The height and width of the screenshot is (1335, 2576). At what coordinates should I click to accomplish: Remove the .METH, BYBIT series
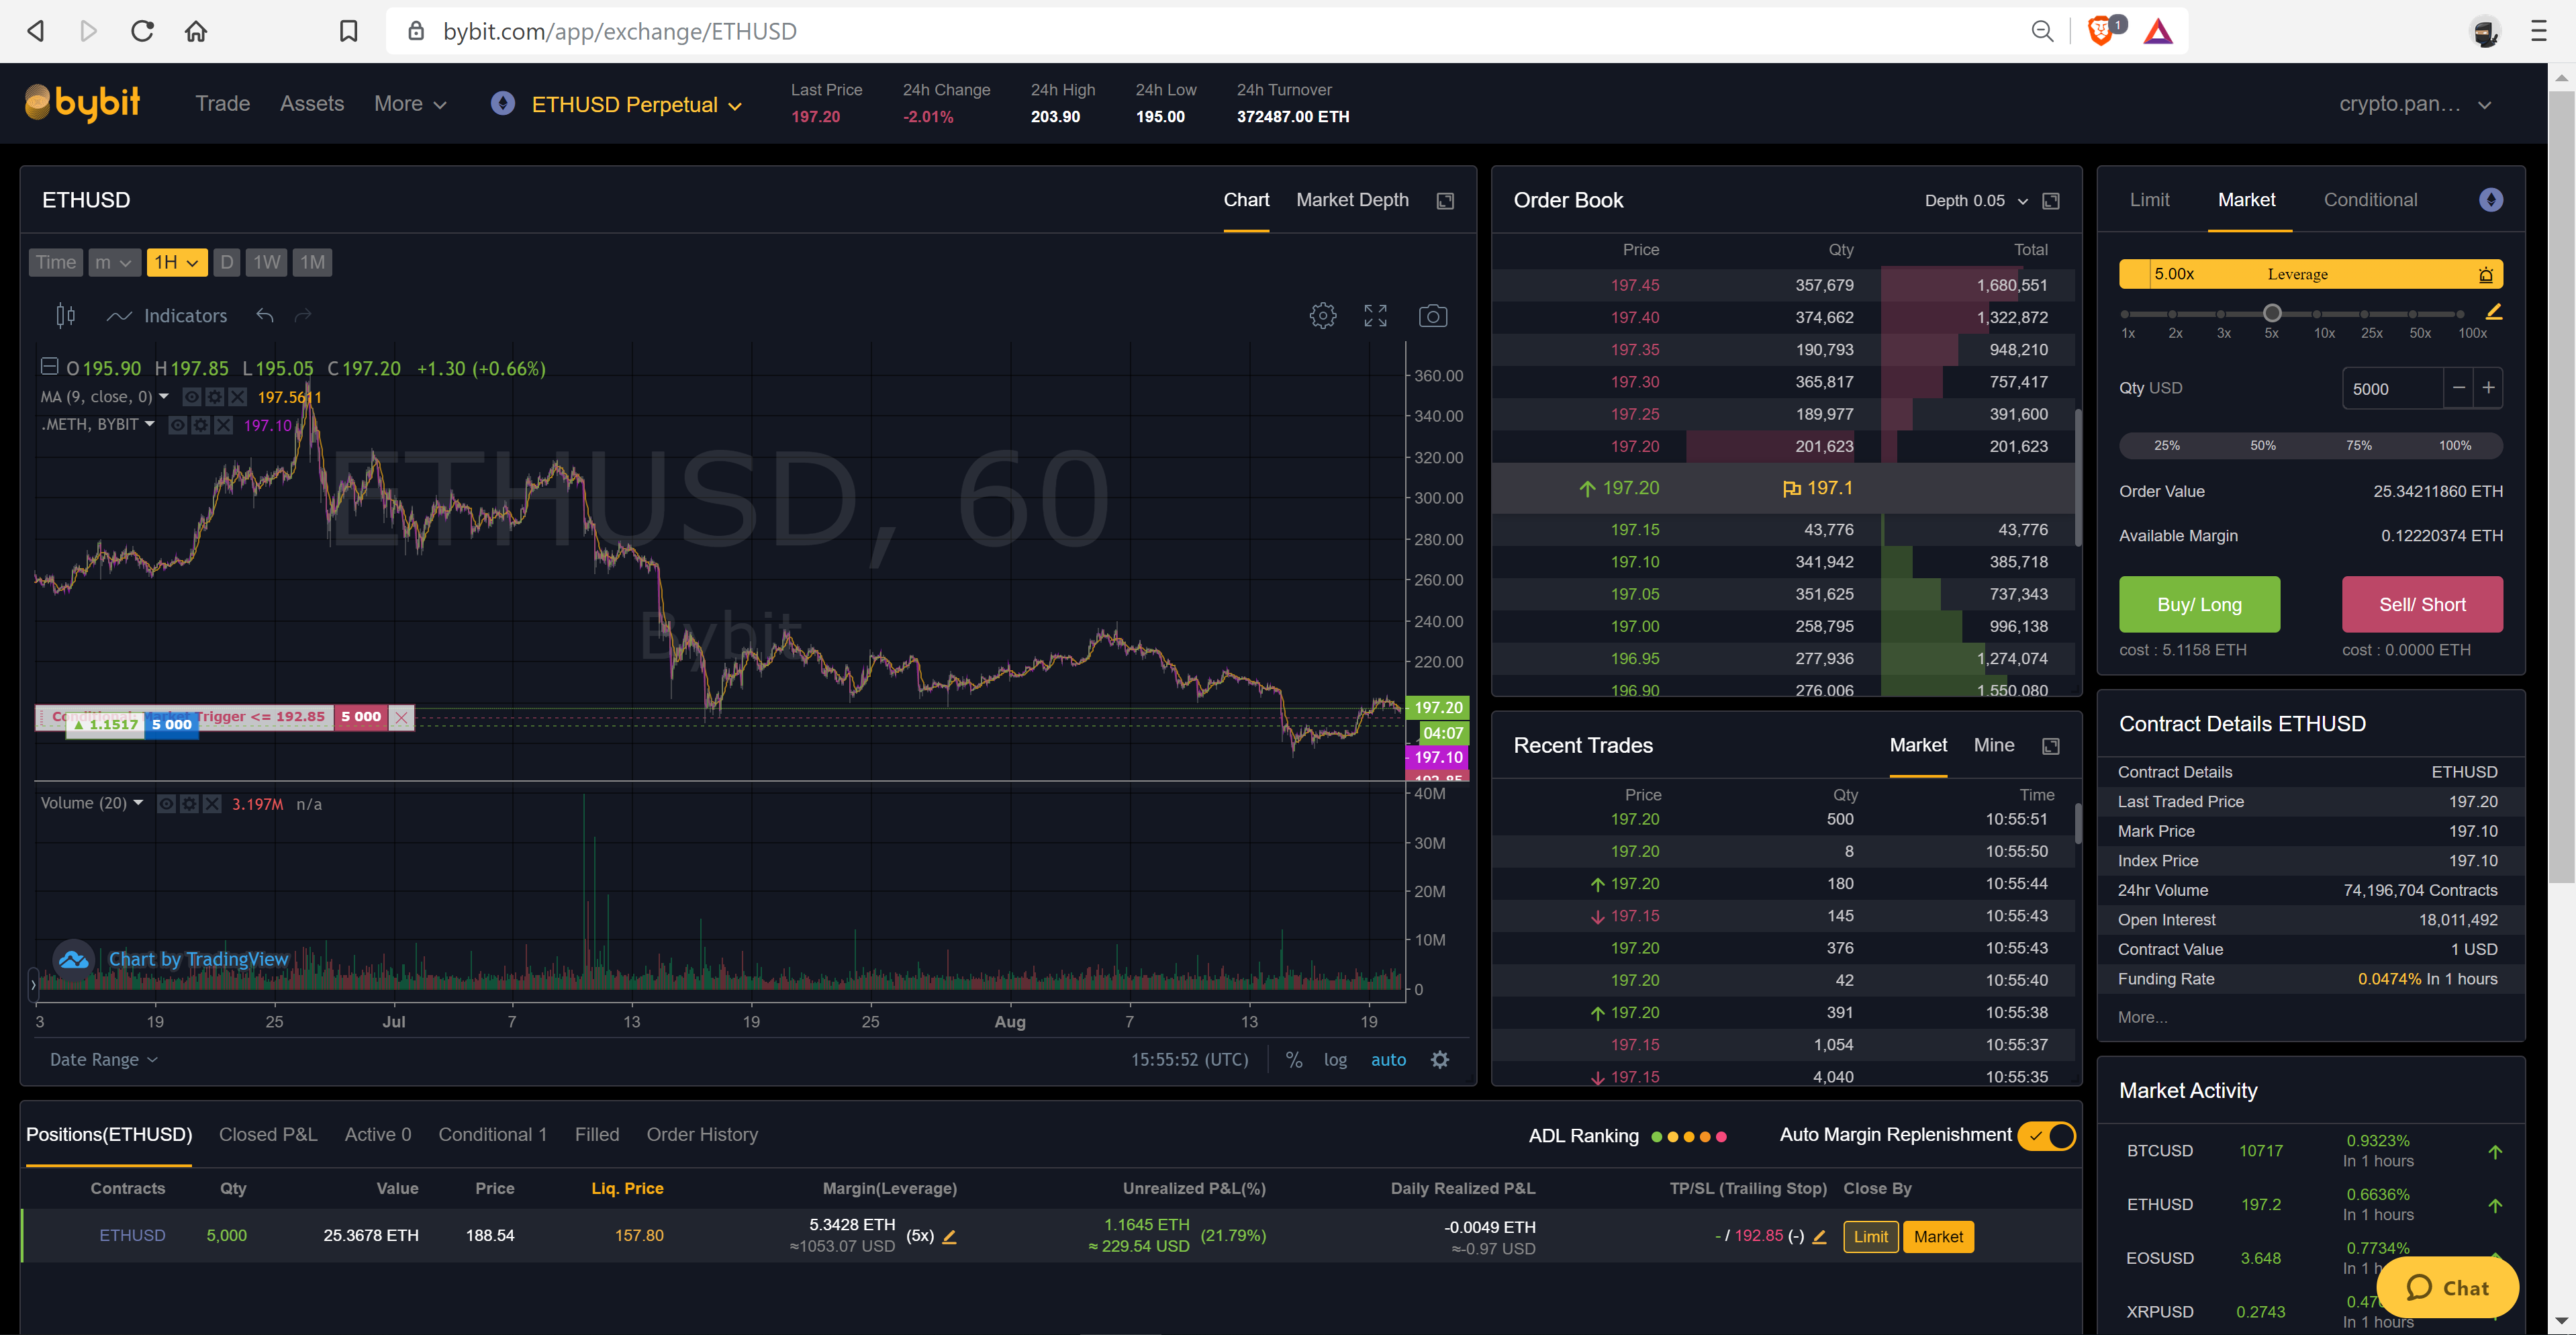pos(223,425)
